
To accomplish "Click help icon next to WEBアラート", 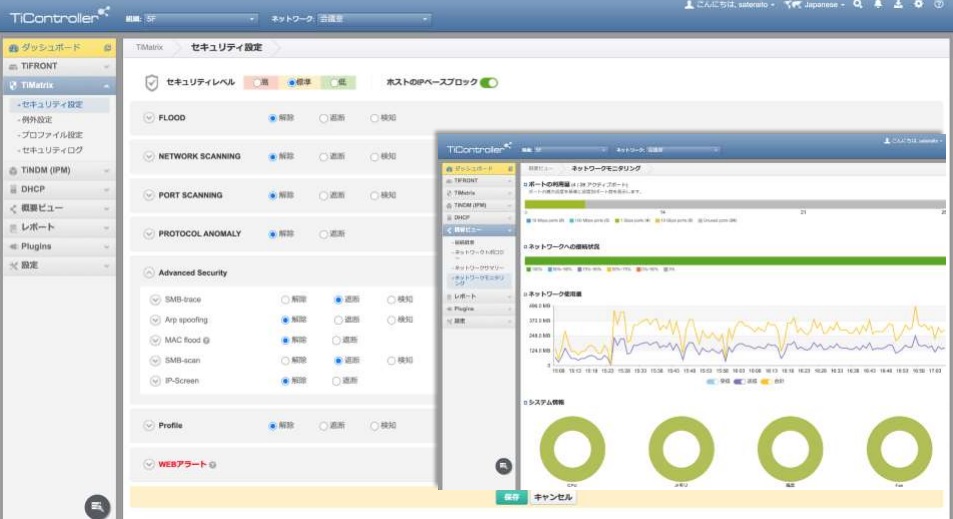I will point(213,465).
